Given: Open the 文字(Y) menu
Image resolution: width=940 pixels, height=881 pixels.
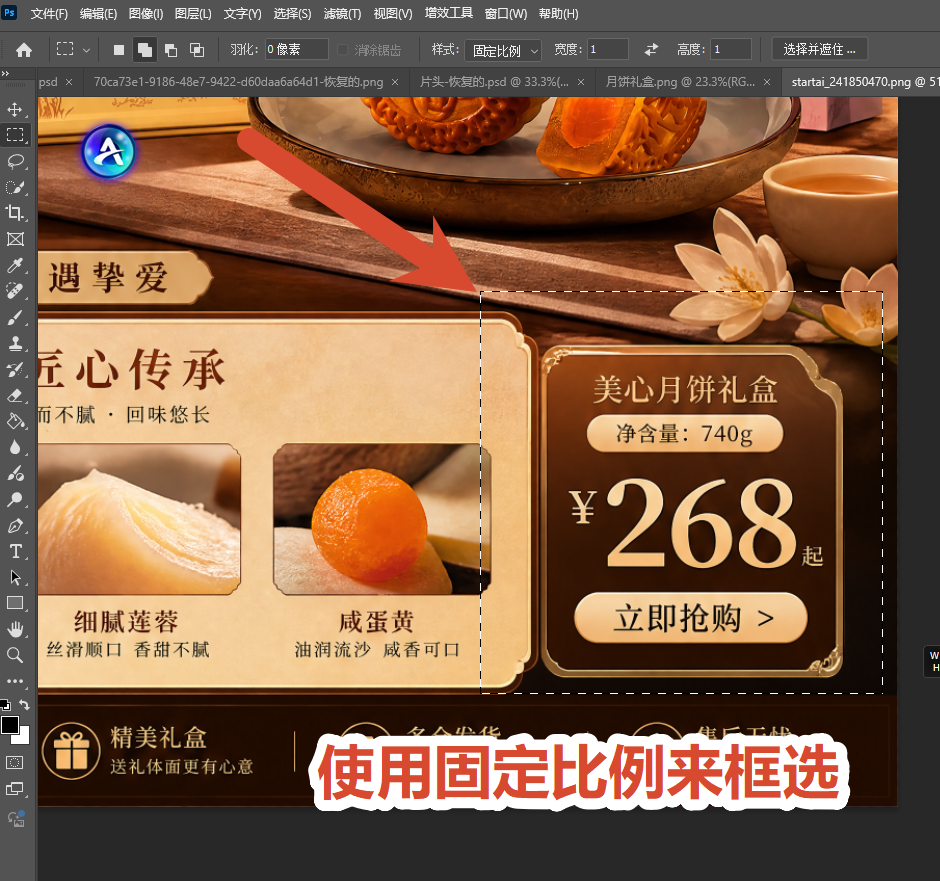Looking at the screenshot, I should click(242, 13).
